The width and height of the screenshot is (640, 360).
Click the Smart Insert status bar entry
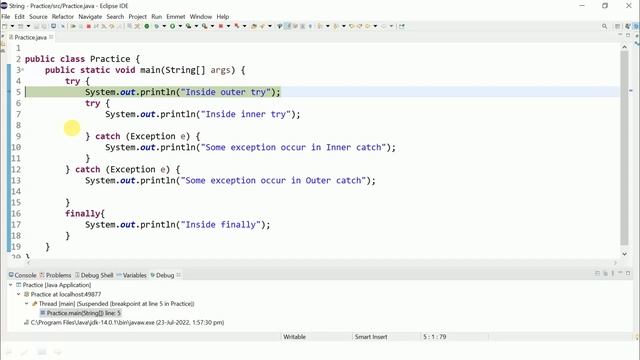[371, 337]
